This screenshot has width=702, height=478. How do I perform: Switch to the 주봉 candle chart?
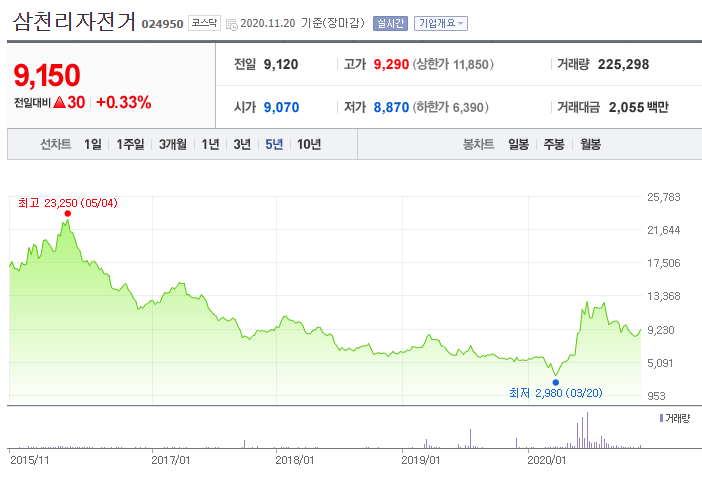click(554, 145)
